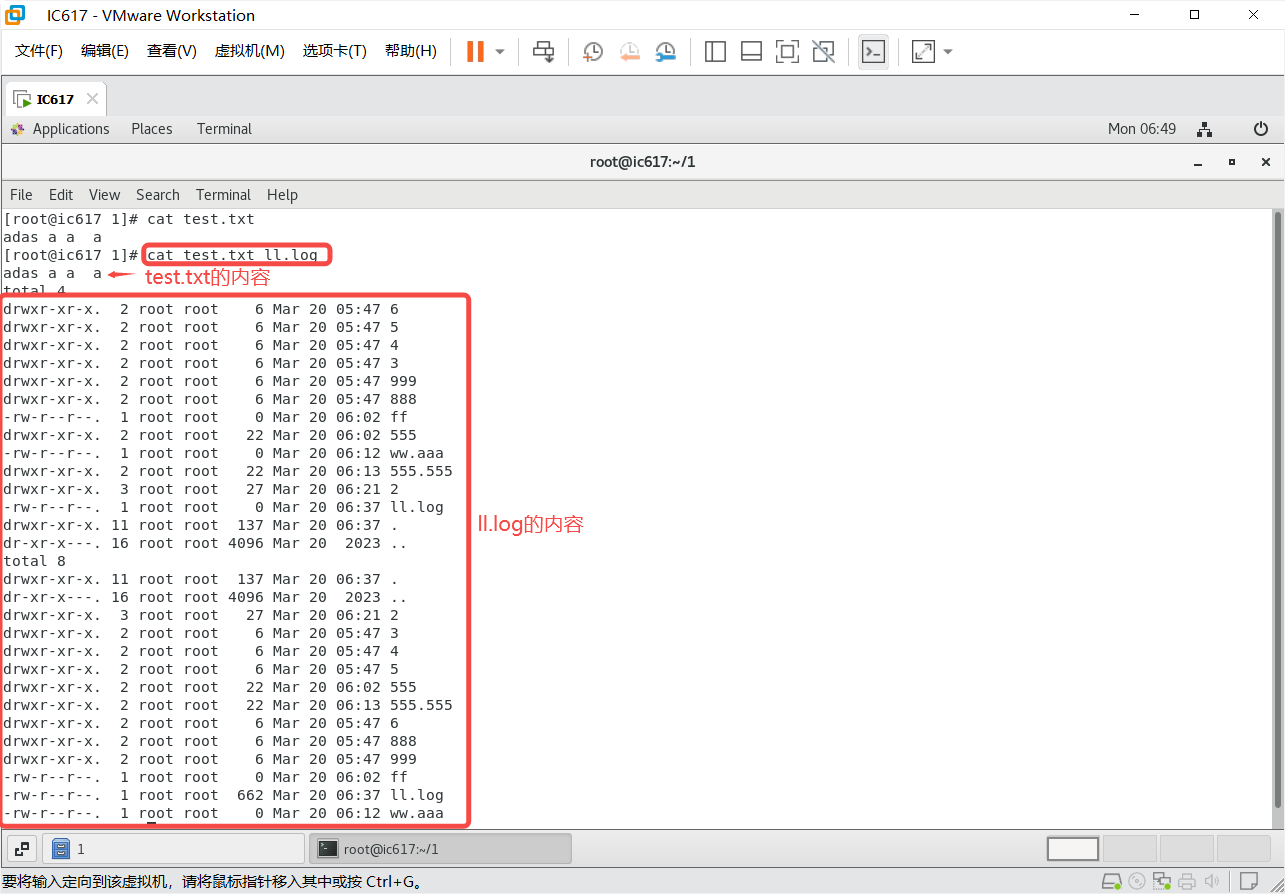Maximize the root@ic617 terminal window

1232,162
